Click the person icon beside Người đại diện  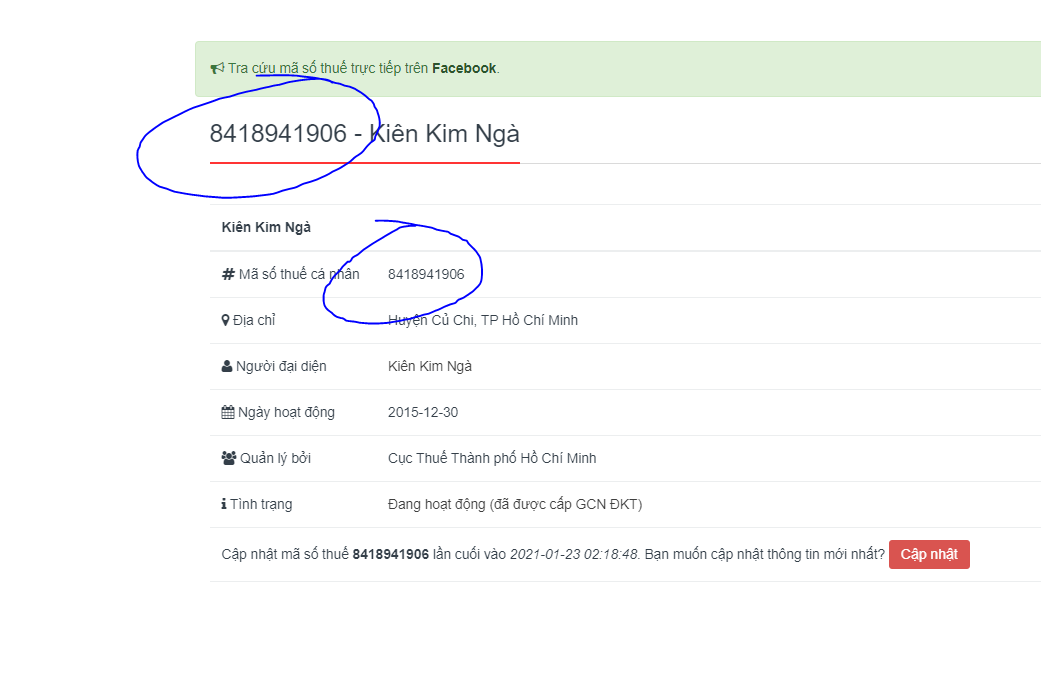tap(227, 366)
